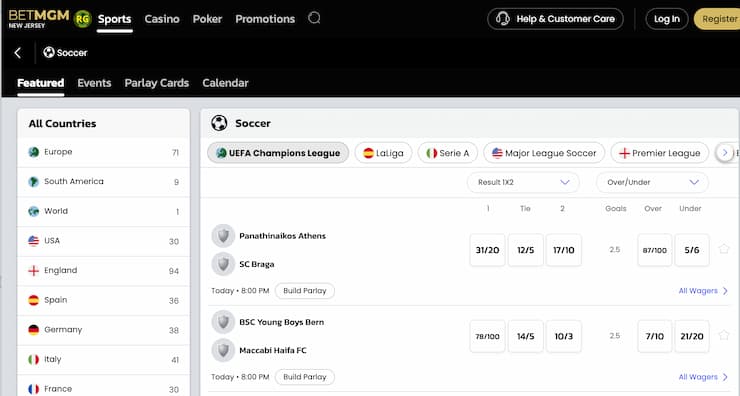This screenshot has height=396, width=740.
Task: Show more leagues with the right chevron
Action: click(725, 152)
